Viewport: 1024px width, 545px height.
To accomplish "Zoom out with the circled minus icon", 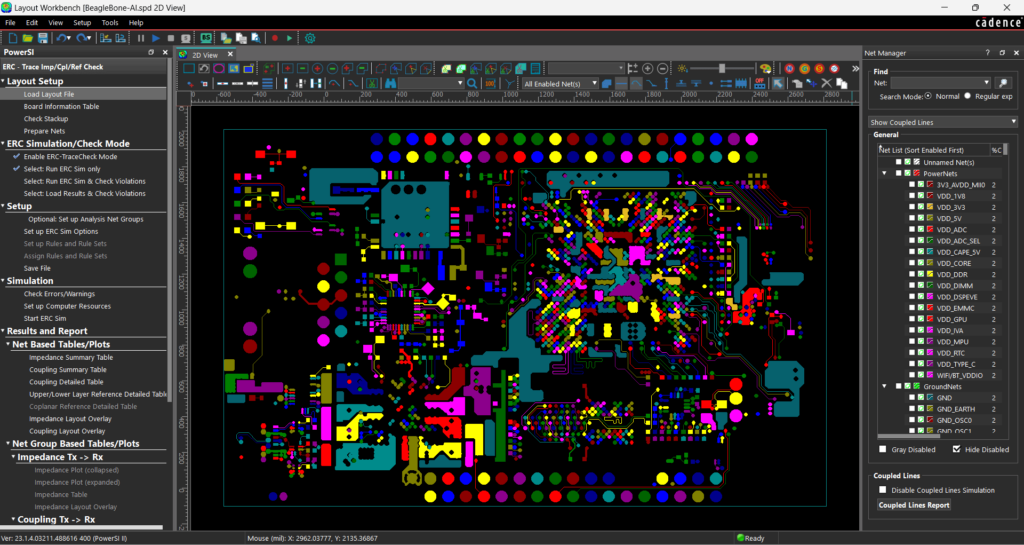I will (663, 69).
